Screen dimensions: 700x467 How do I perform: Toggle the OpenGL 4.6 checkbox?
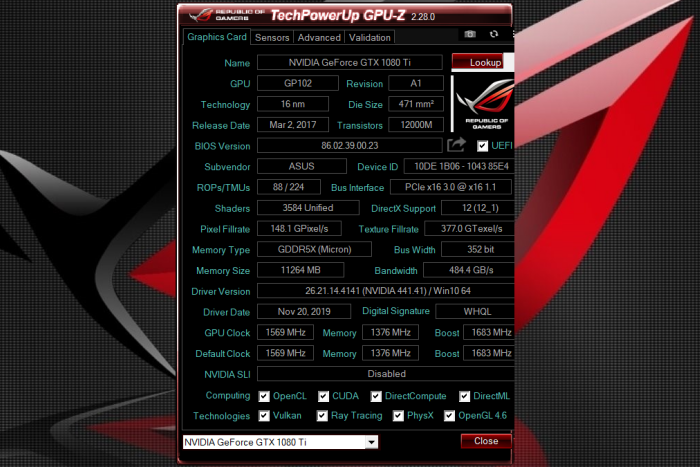pos(449,416)
